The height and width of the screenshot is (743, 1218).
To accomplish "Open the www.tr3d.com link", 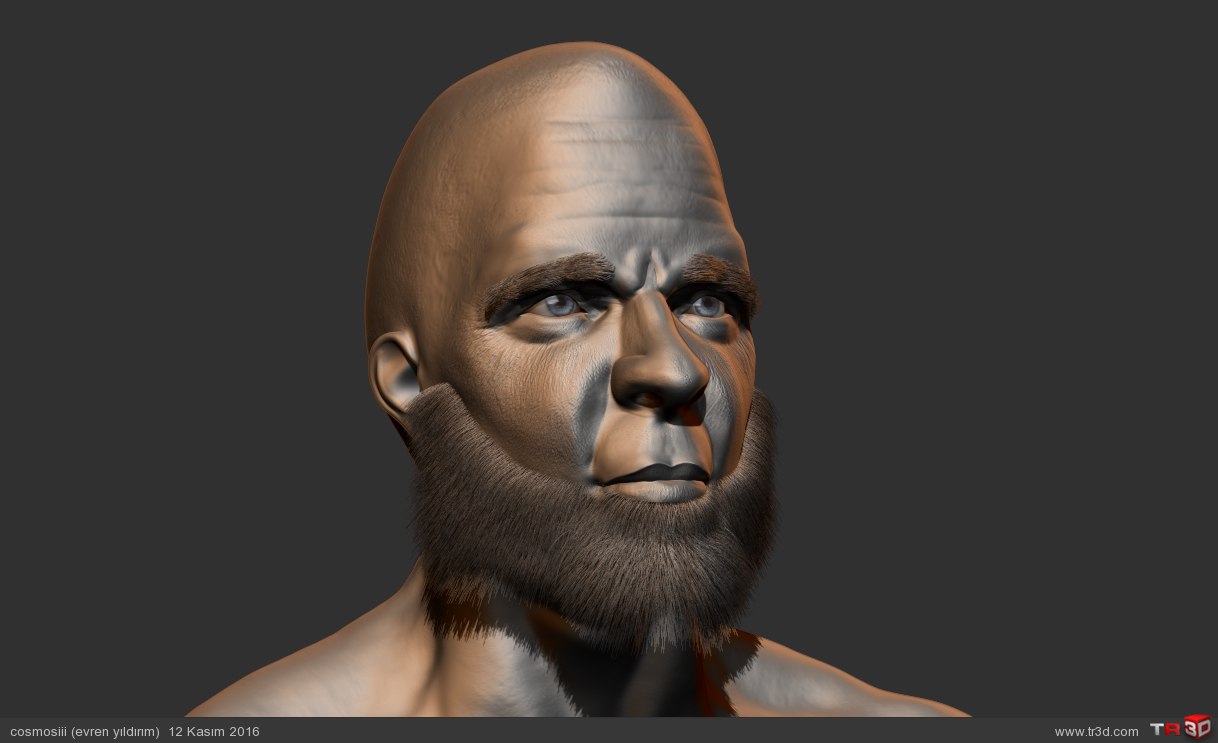I will click(x=1096, y=732).
